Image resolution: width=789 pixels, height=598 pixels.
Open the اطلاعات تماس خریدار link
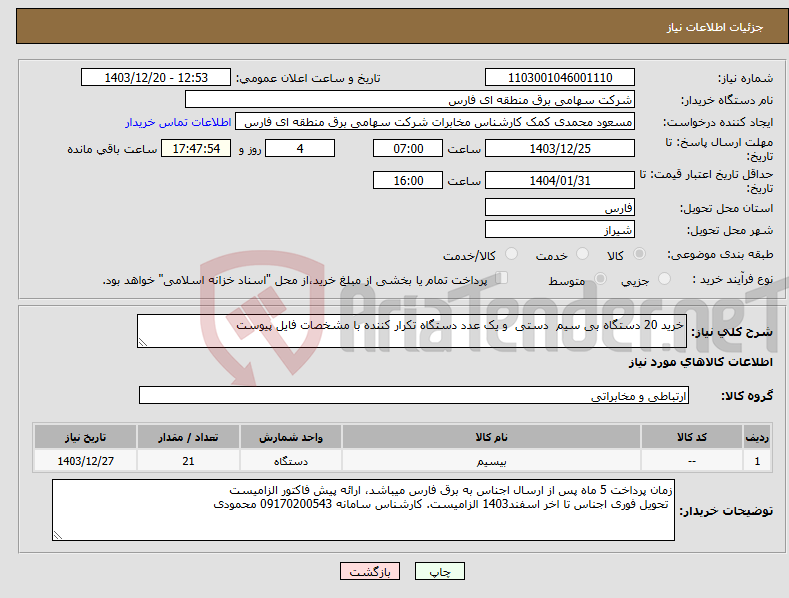(x=178, y=122)
